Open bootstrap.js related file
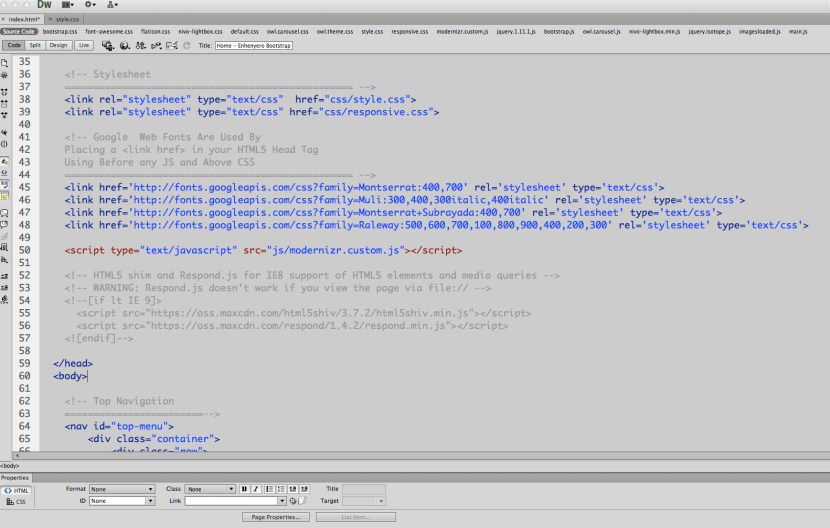830x528 pixels. pyautogui.click(x=559, y=32)
